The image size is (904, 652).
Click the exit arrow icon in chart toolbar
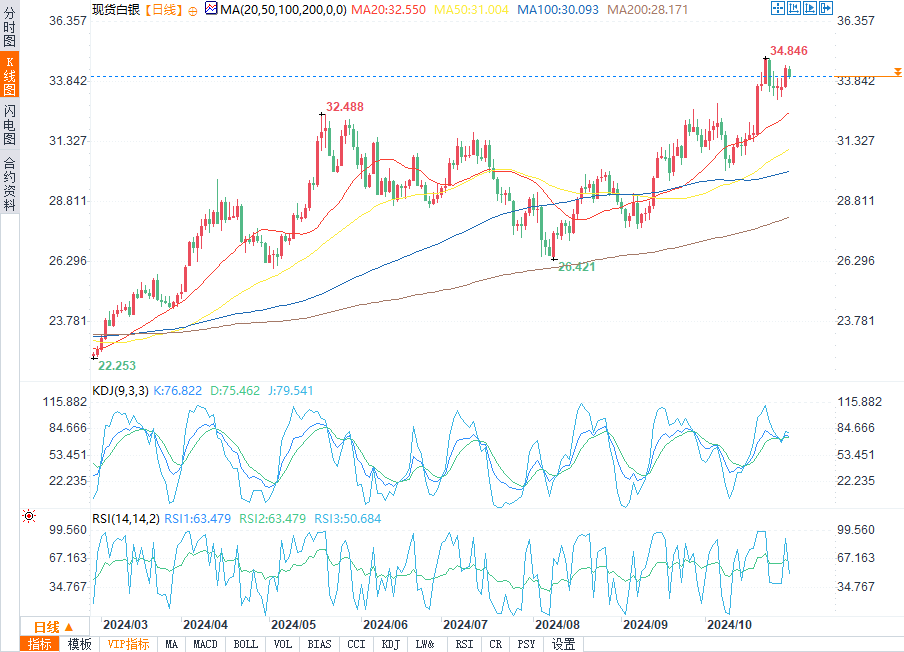[827, 8]
